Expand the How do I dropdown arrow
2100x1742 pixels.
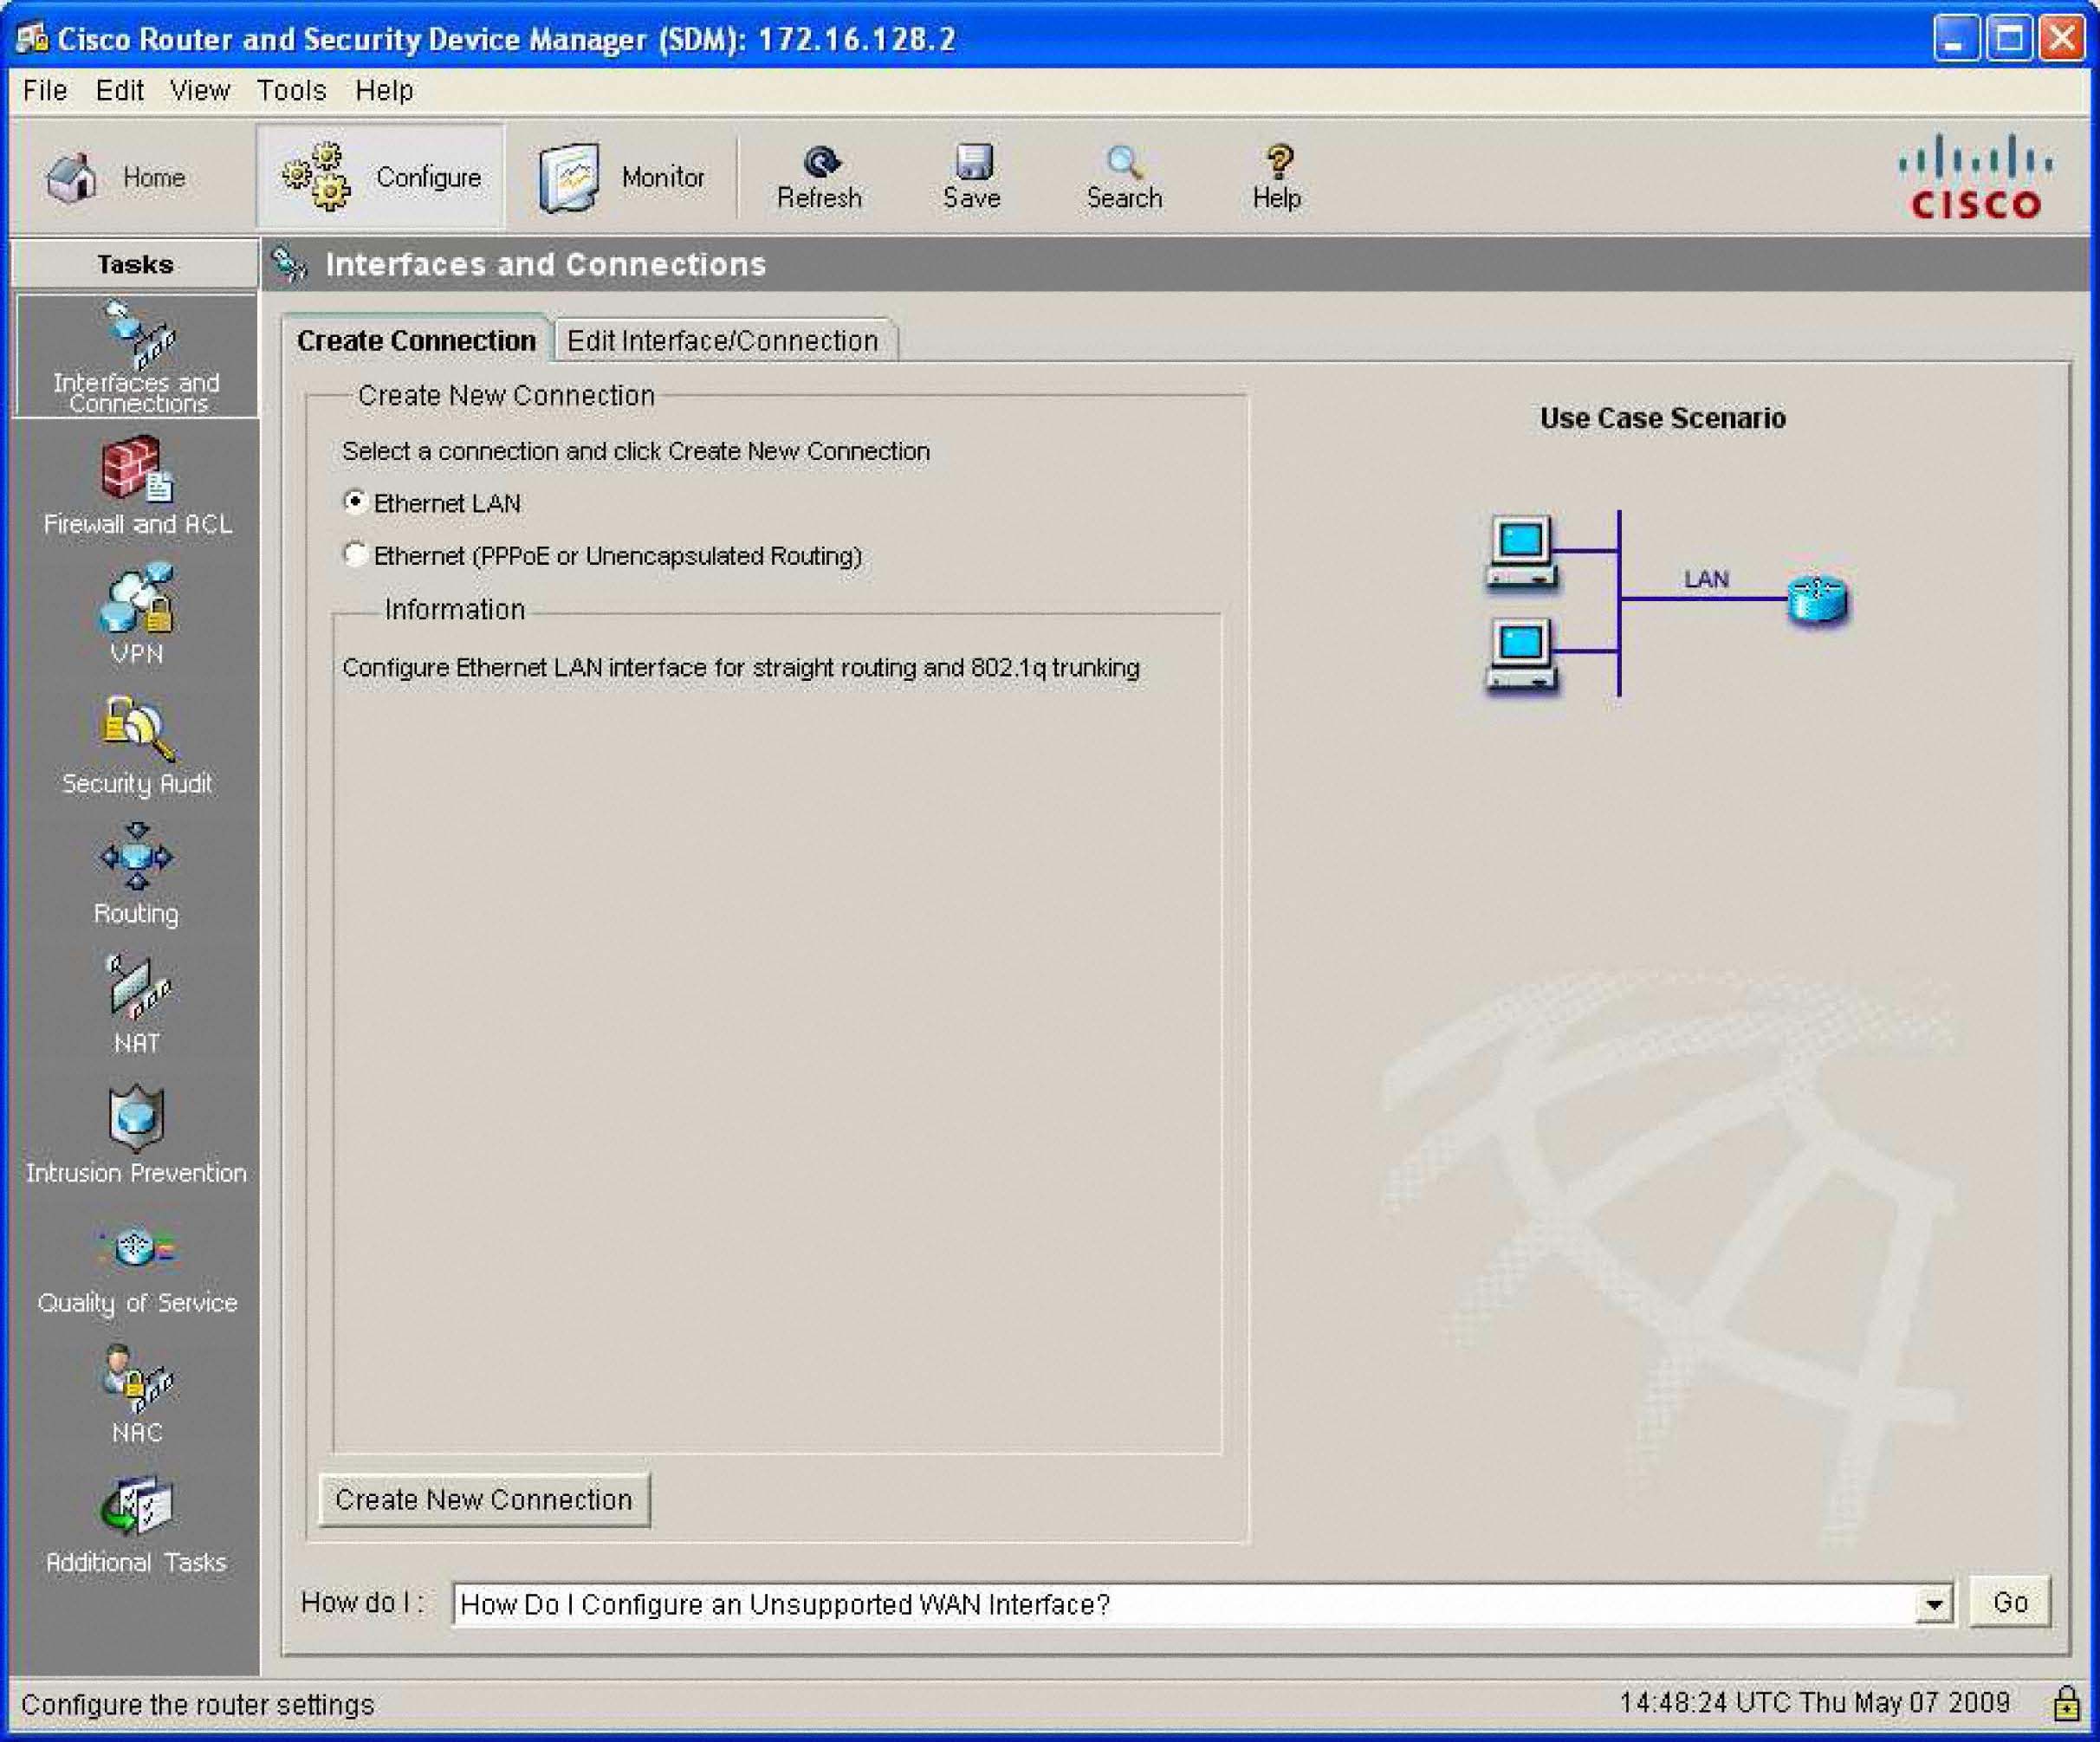click(1935, 1604)
